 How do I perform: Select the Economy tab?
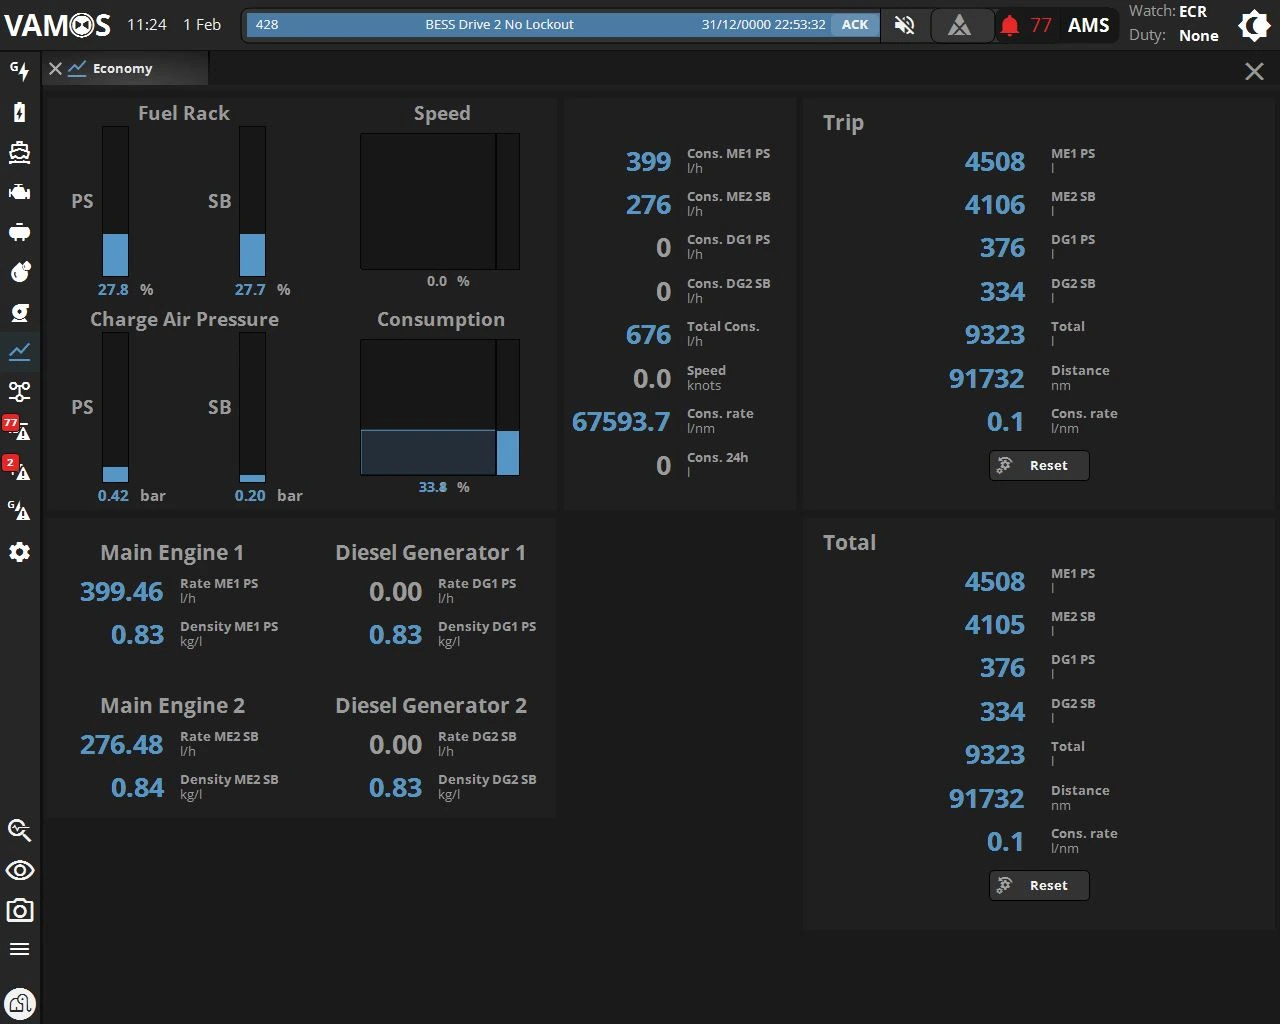coord(123,68)
